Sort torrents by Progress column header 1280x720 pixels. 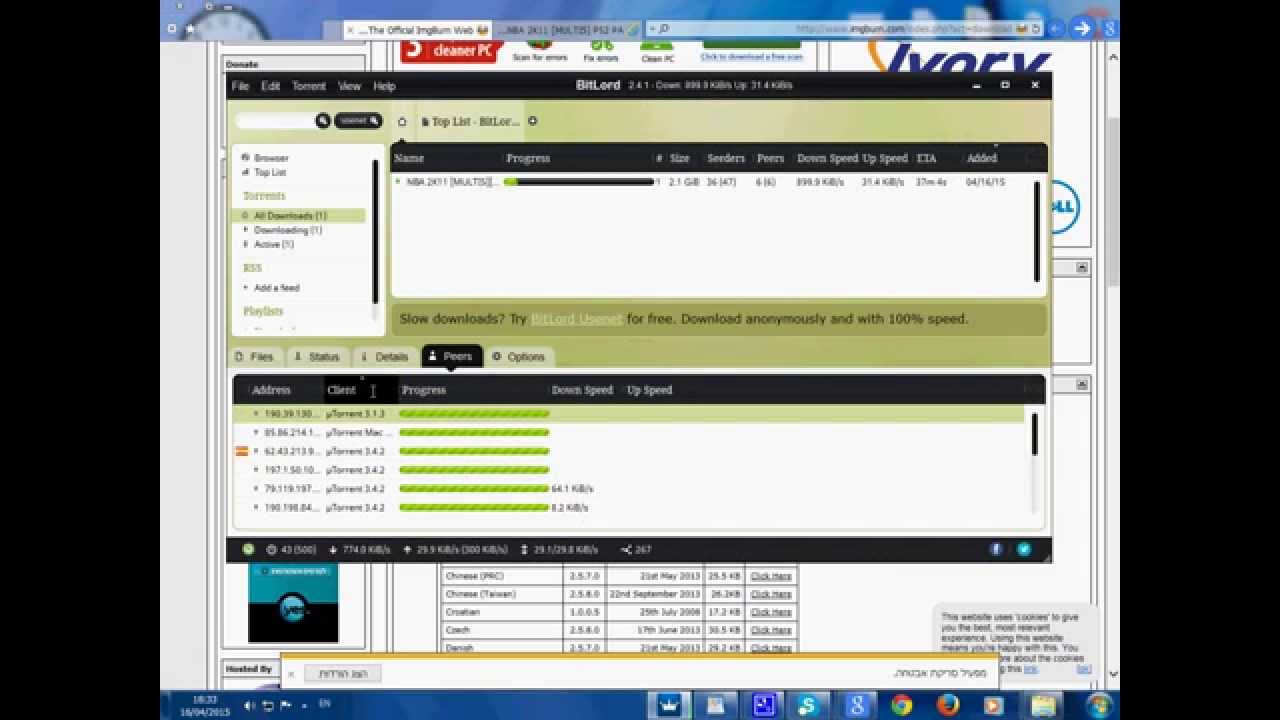point(528,158)
